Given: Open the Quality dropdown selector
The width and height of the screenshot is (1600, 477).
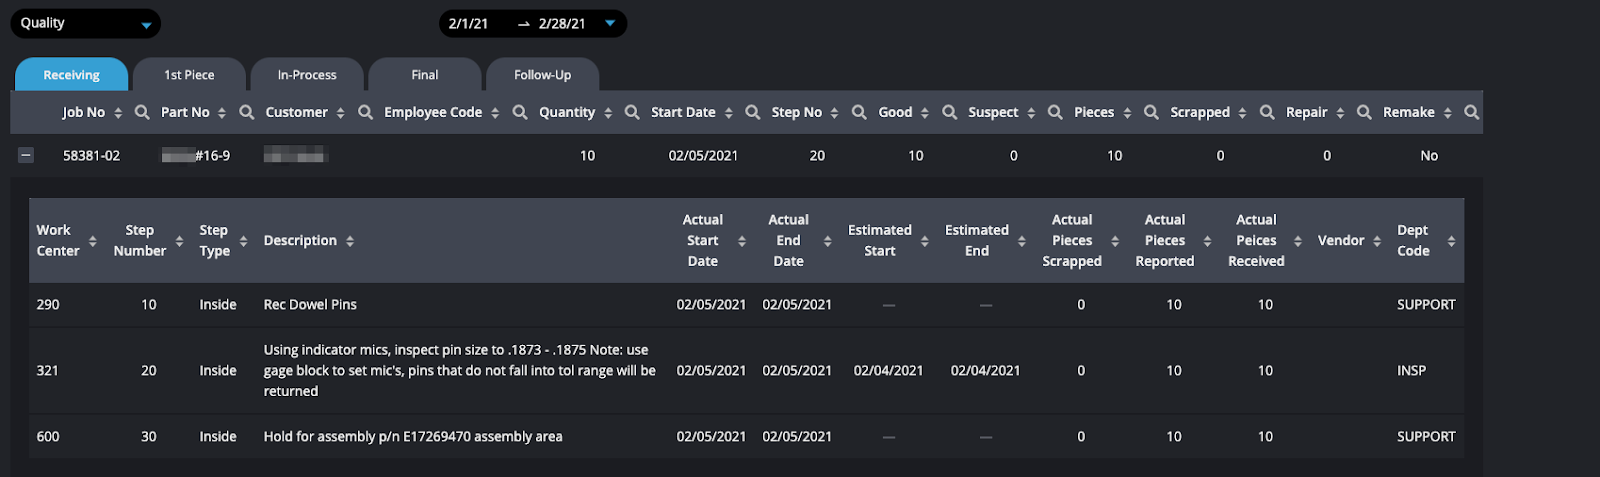Looking at the screenshot, I should point(85,23).
